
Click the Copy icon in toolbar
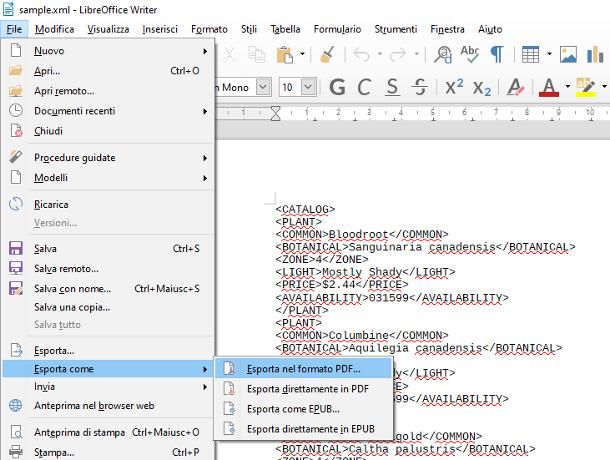tap(257, 54)
